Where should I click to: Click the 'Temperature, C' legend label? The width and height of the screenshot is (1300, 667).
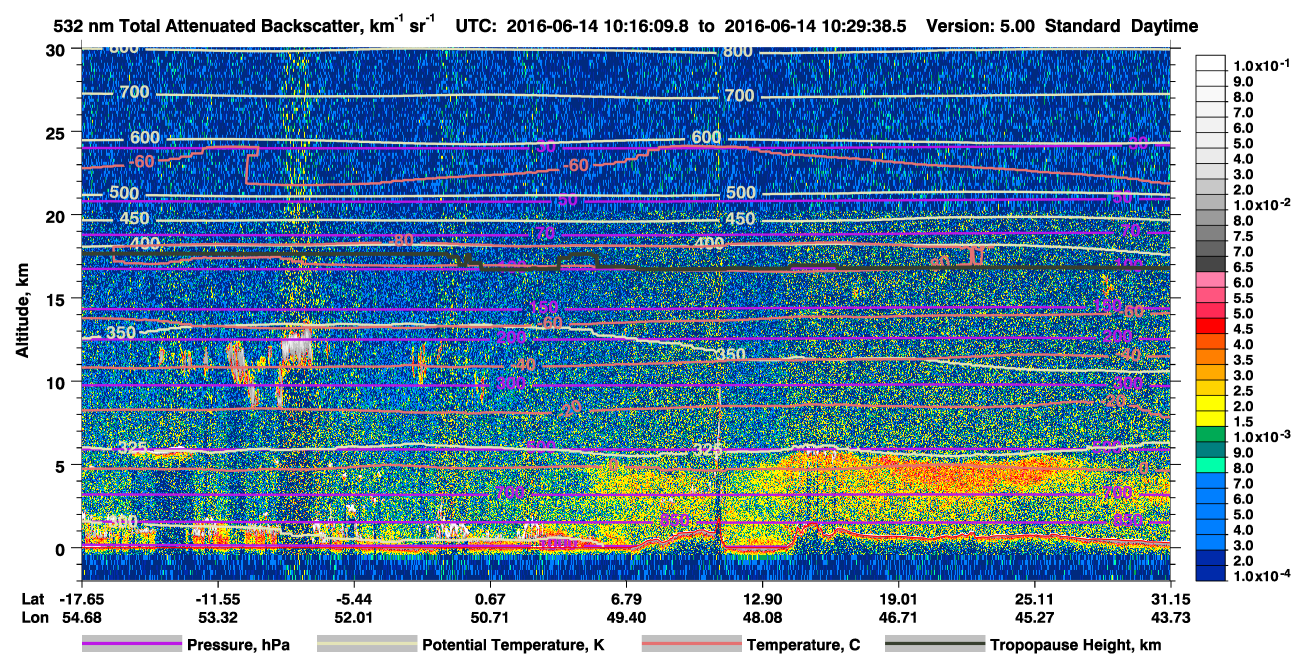[803, 646]
